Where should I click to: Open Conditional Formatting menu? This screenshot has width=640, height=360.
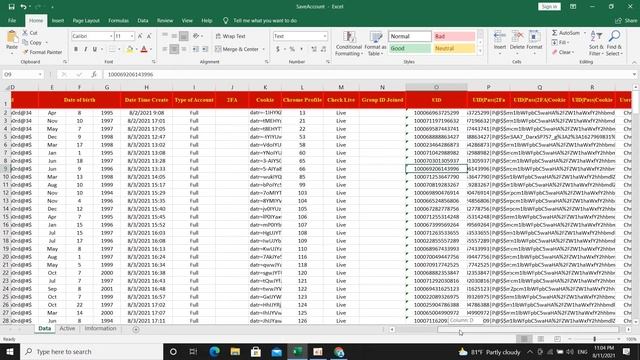coord(349,43)
